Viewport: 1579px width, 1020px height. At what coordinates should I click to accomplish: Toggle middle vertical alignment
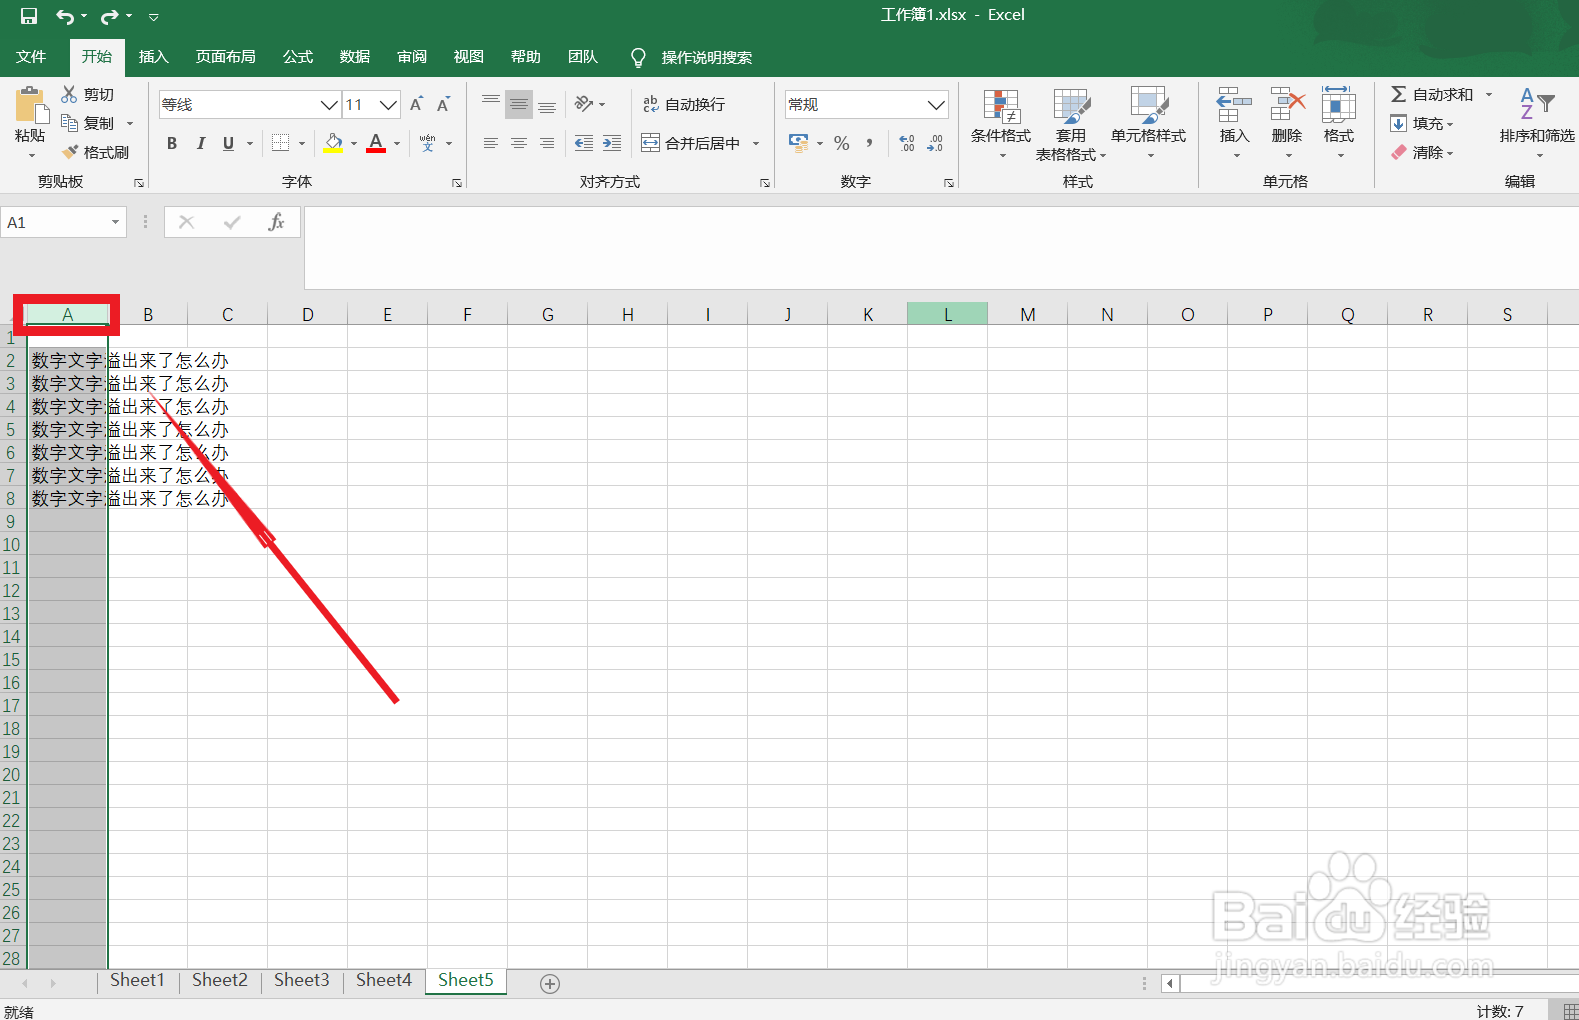(519, 104)
